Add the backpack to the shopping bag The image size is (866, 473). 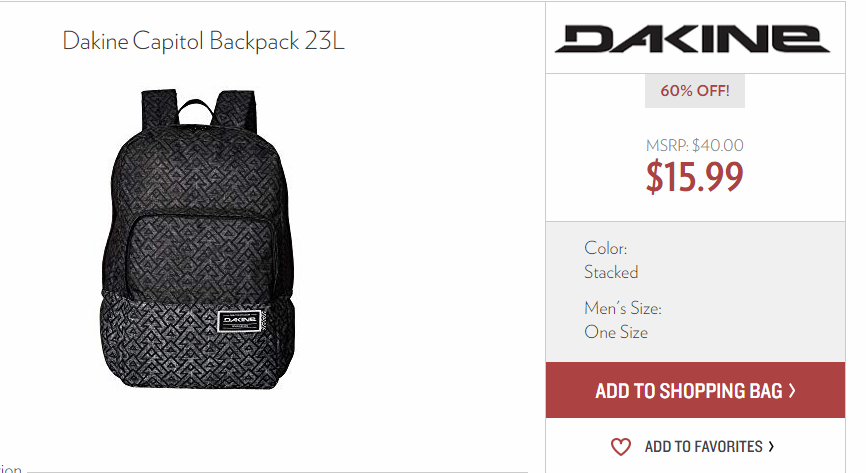[695, 390]
